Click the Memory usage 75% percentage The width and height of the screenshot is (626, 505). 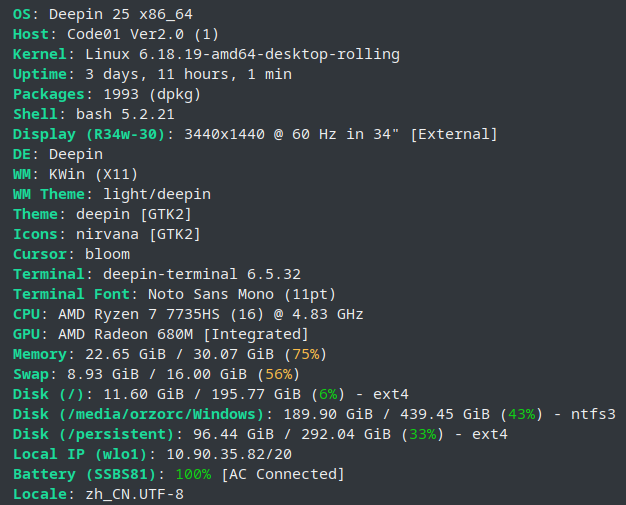coord(306,354)
